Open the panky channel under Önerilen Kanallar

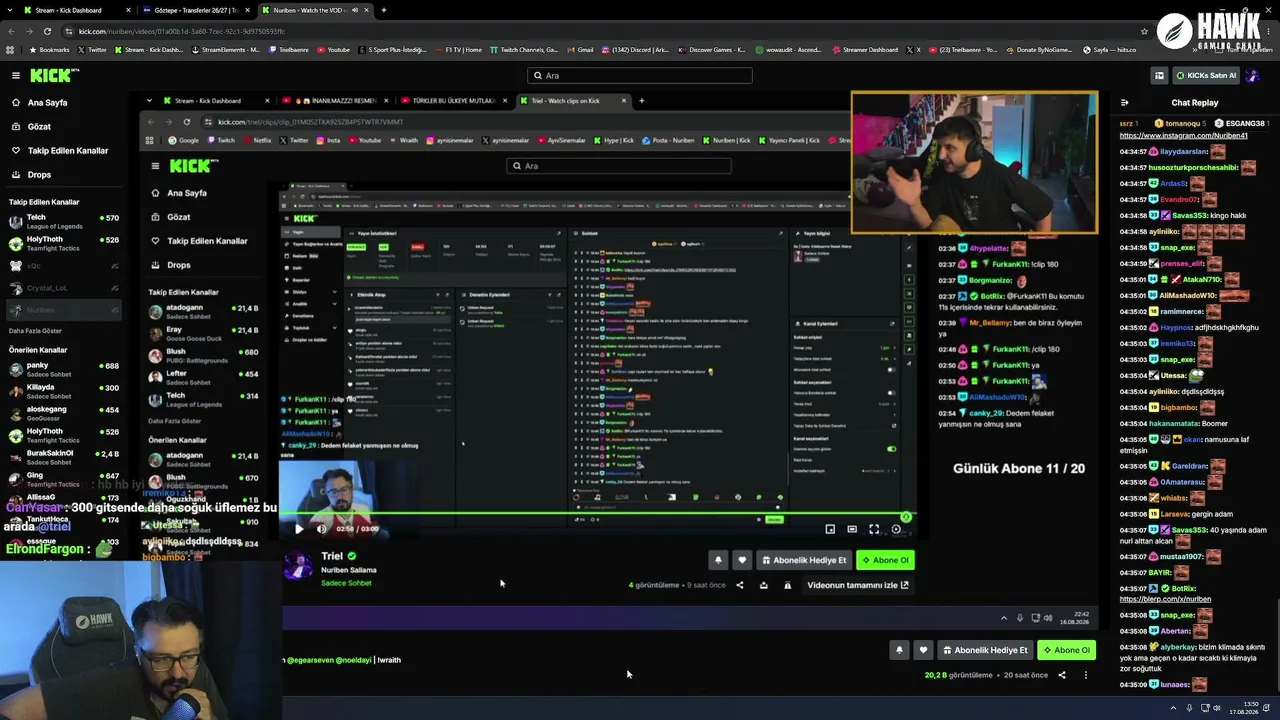click(x=64, y=369)
